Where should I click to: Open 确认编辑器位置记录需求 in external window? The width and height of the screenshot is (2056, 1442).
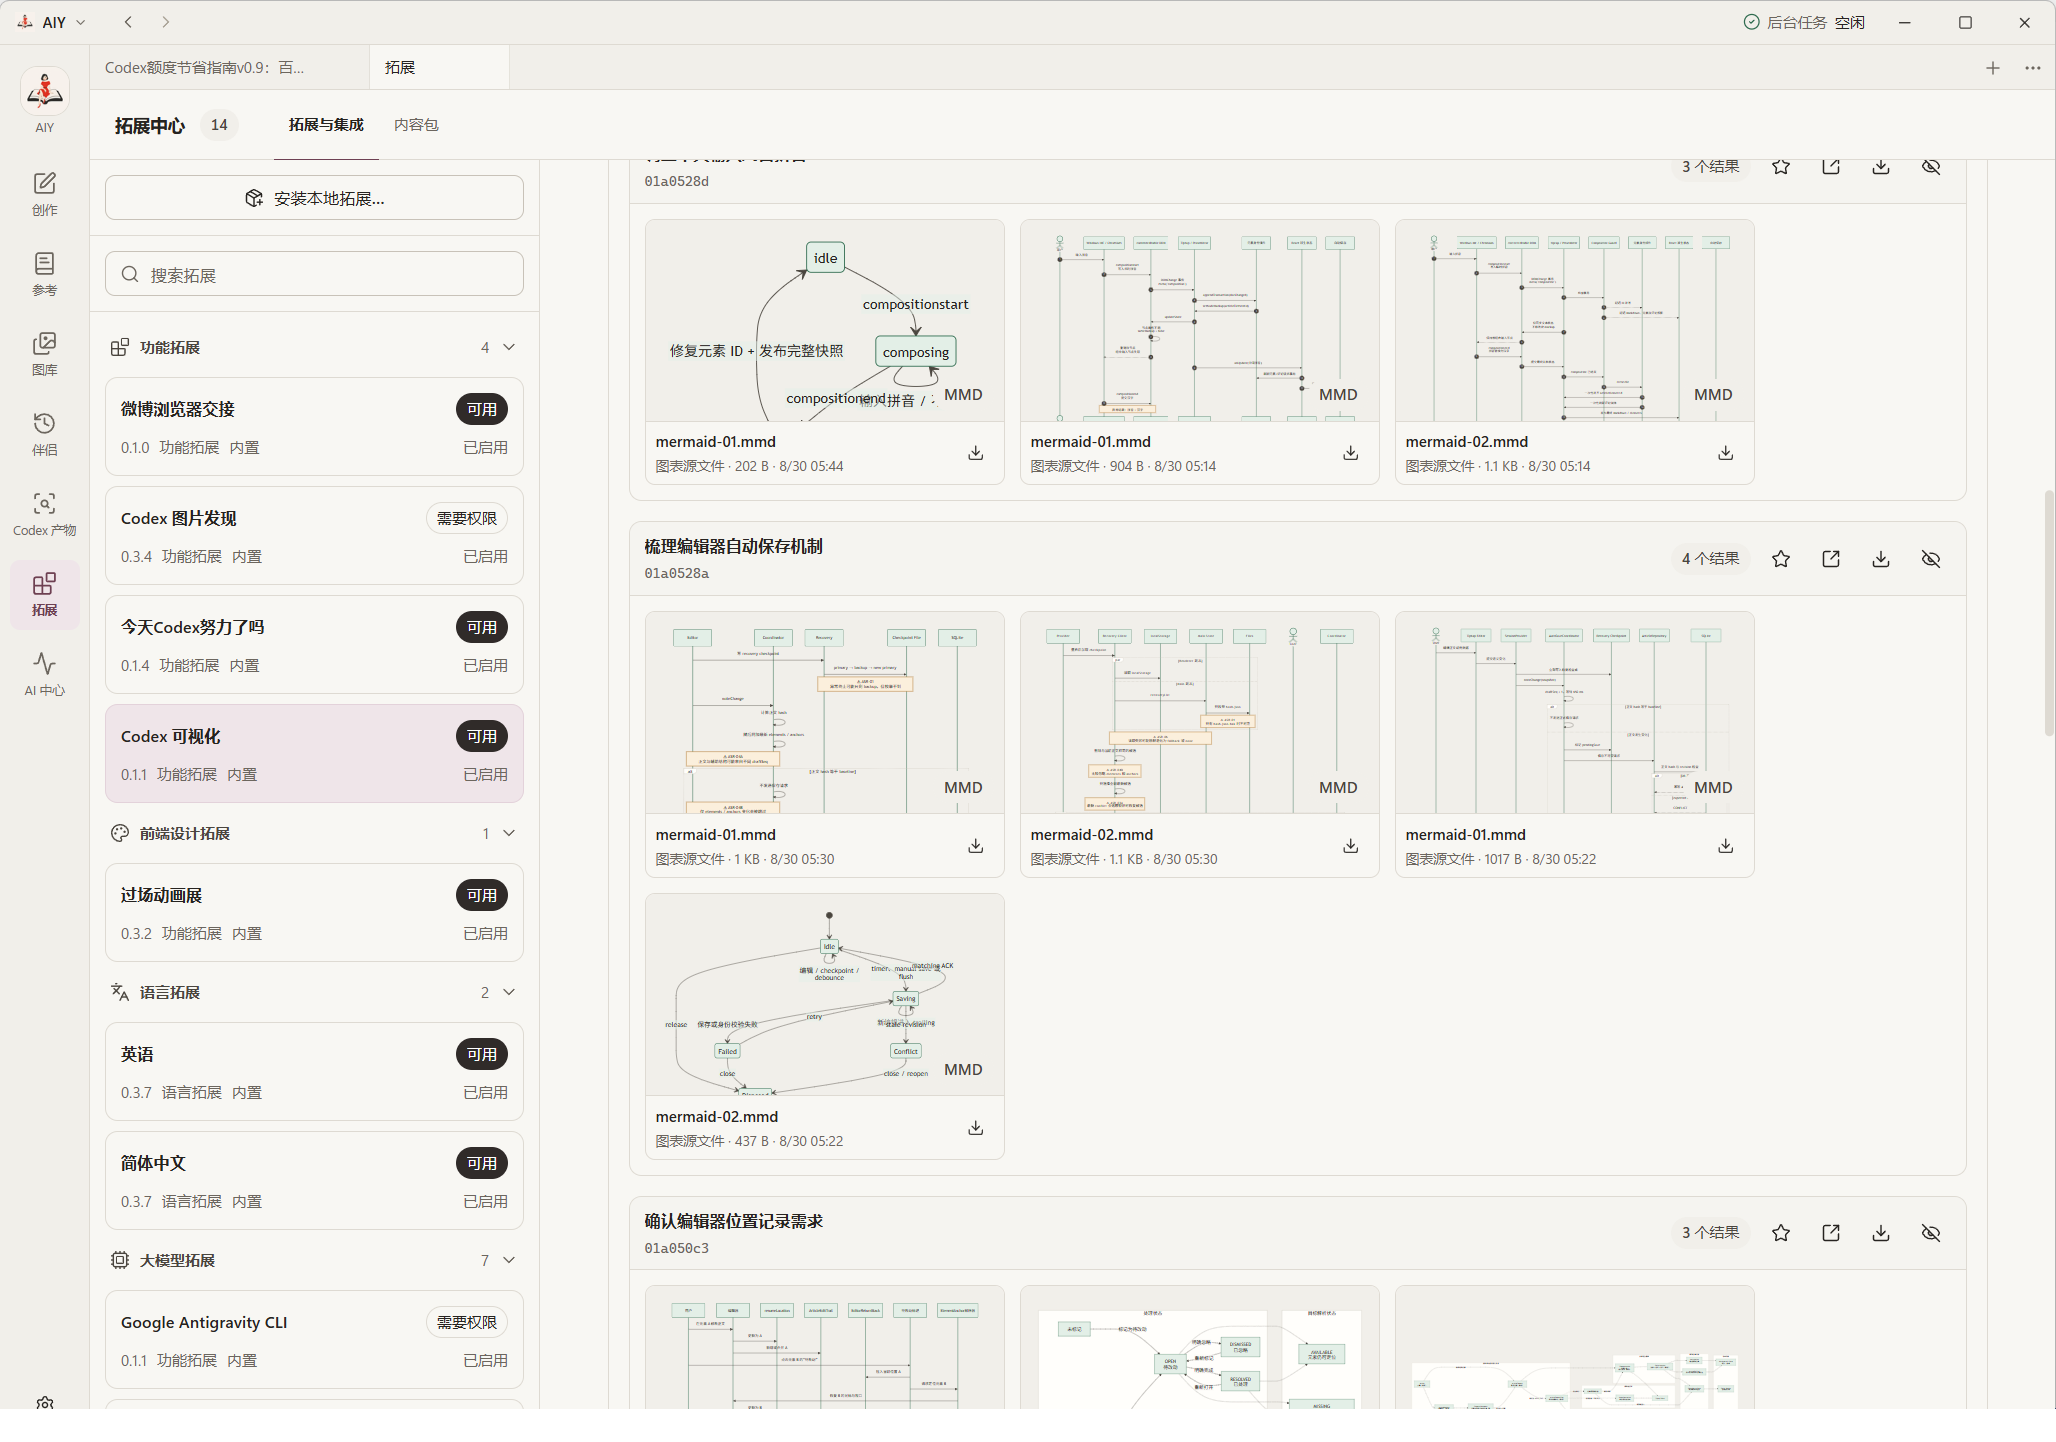1831,1233
